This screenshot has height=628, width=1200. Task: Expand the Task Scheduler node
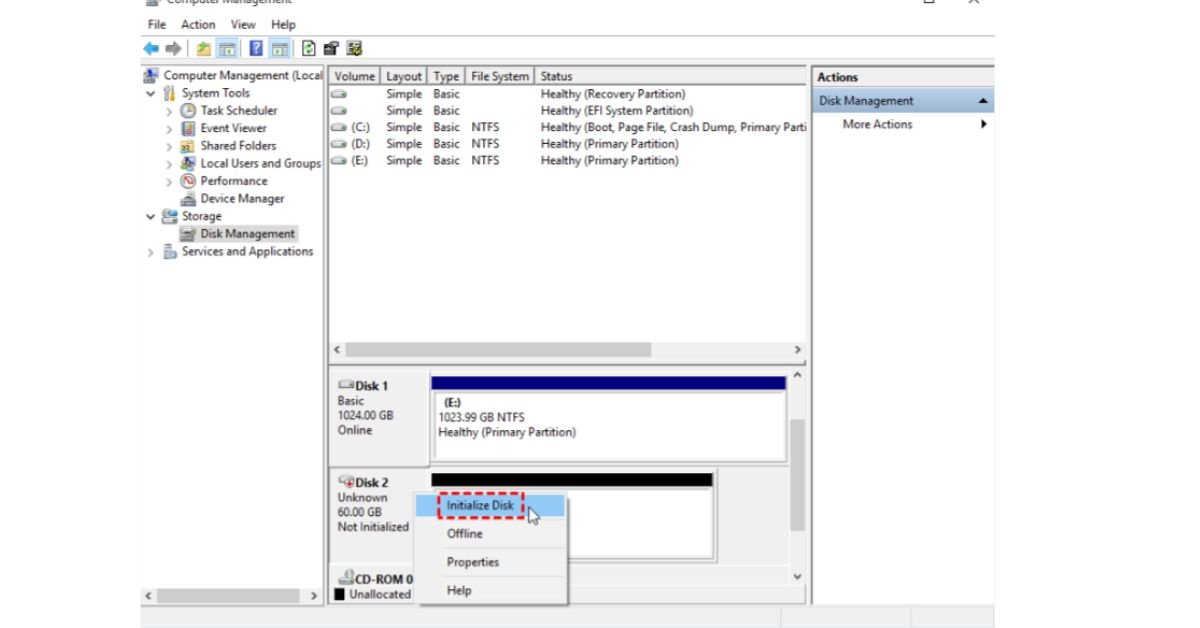[169, 111]
